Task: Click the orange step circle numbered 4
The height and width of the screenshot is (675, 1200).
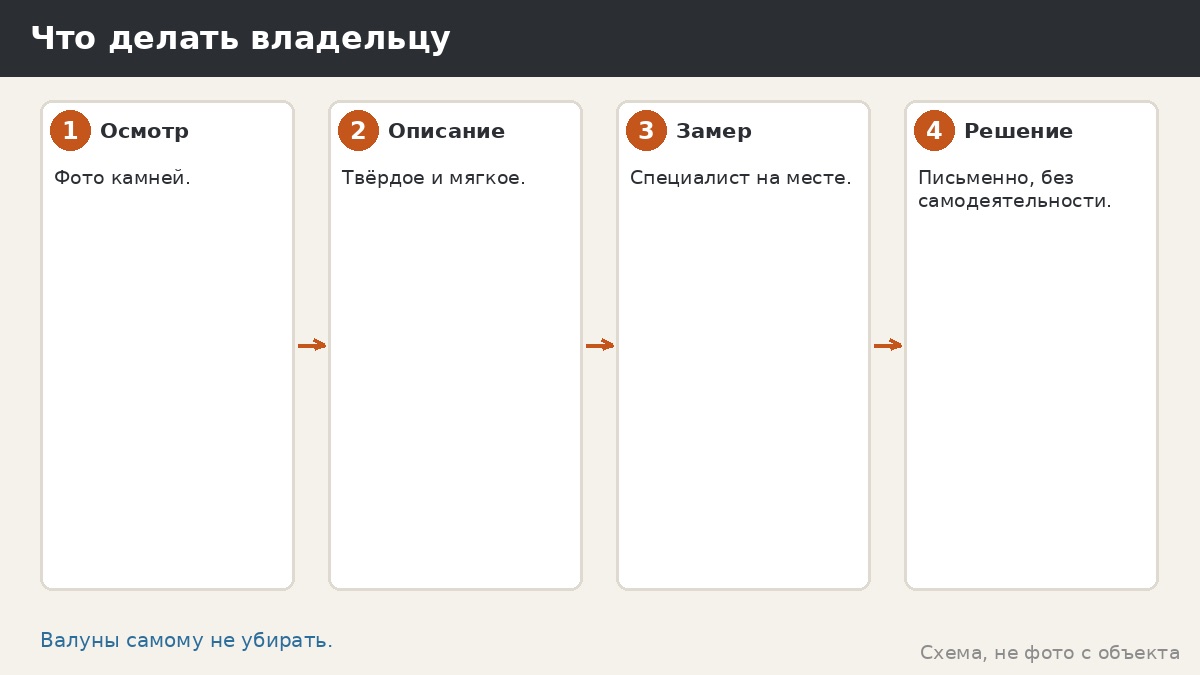Action: [934, 131]
